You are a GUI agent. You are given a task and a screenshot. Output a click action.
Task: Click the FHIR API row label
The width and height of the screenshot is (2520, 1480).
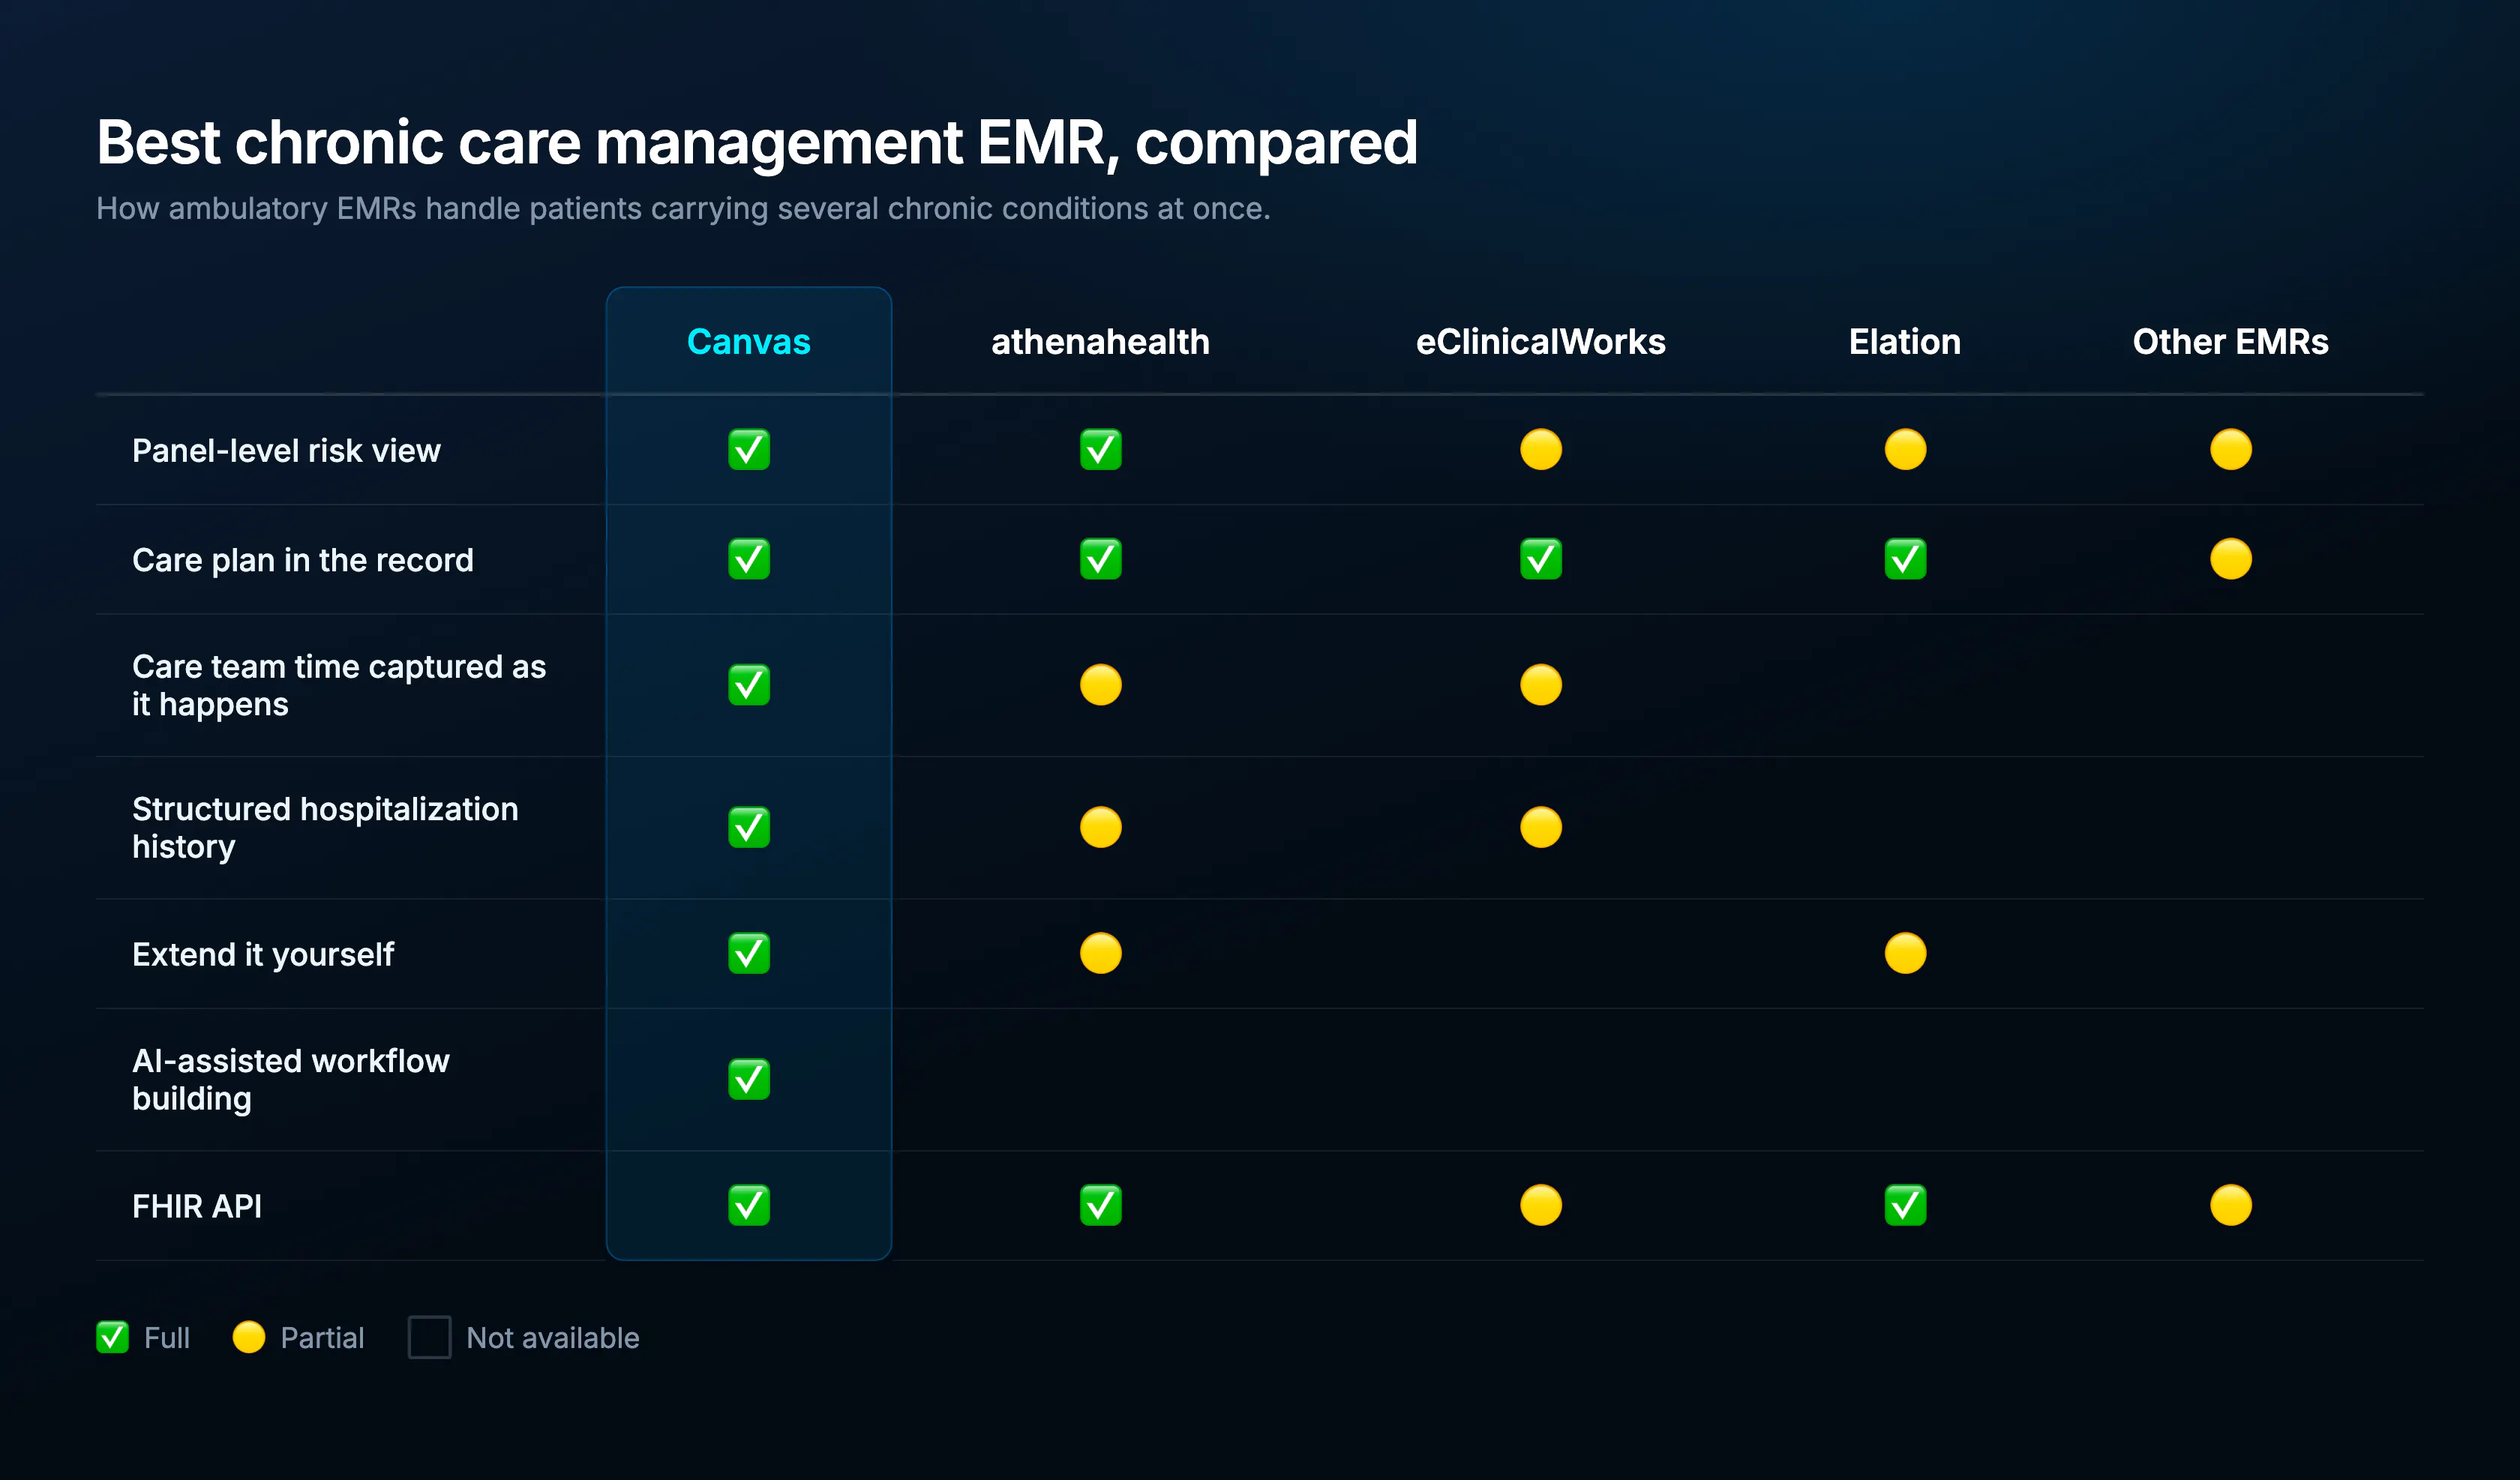(x=197, y=1206)
